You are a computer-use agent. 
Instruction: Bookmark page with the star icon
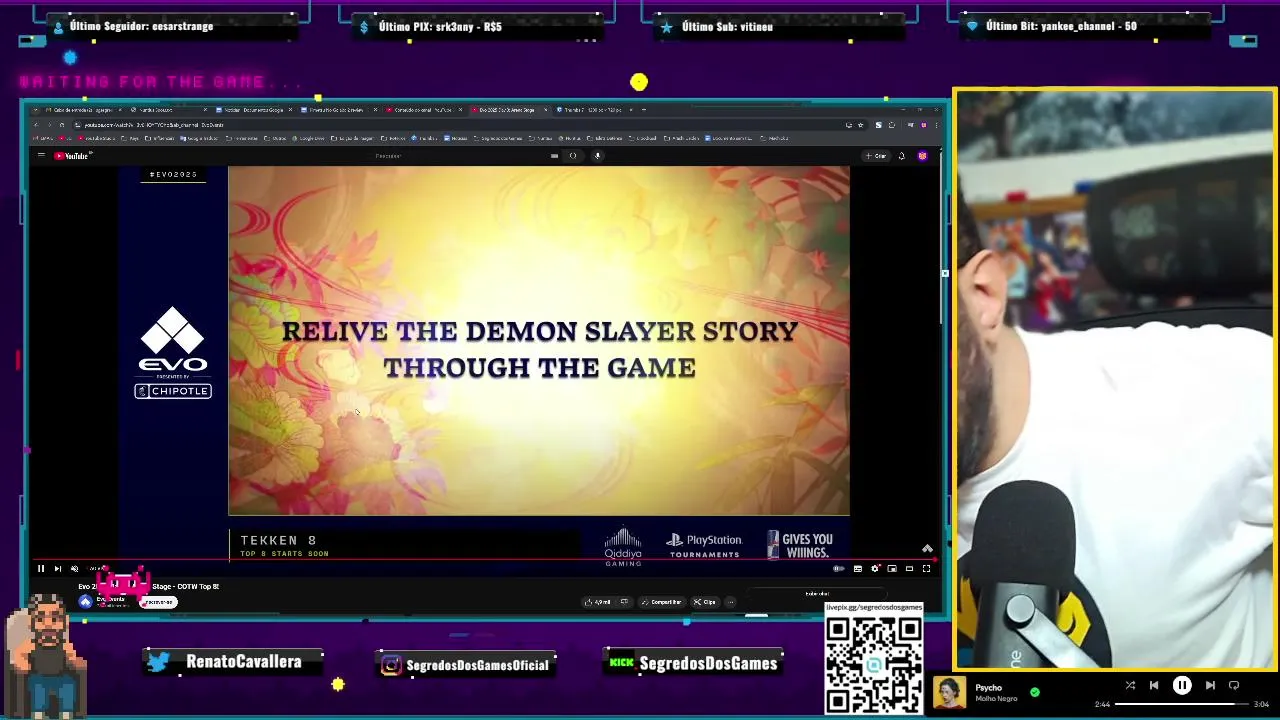(860, 125)
